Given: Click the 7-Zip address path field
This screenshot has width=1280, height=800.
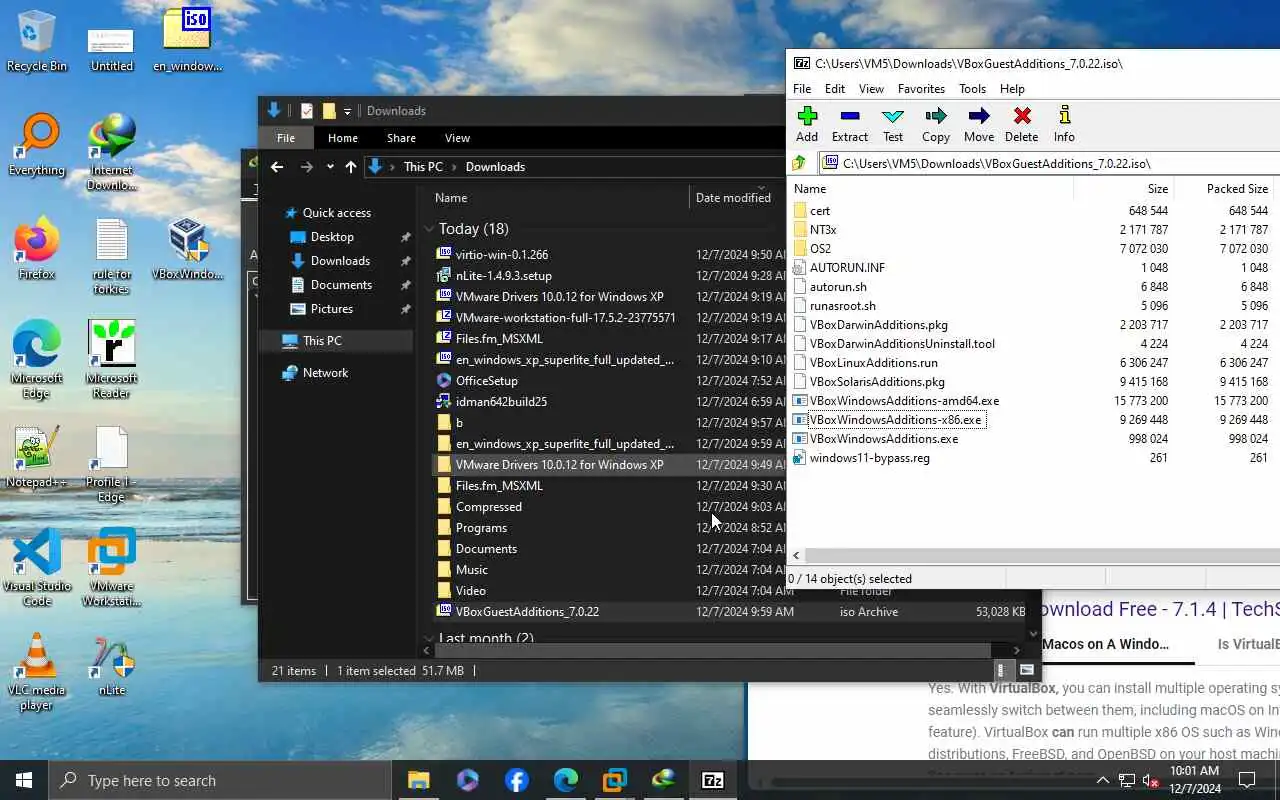Looking at the screenshot, I should click(x=1048, y=163).
